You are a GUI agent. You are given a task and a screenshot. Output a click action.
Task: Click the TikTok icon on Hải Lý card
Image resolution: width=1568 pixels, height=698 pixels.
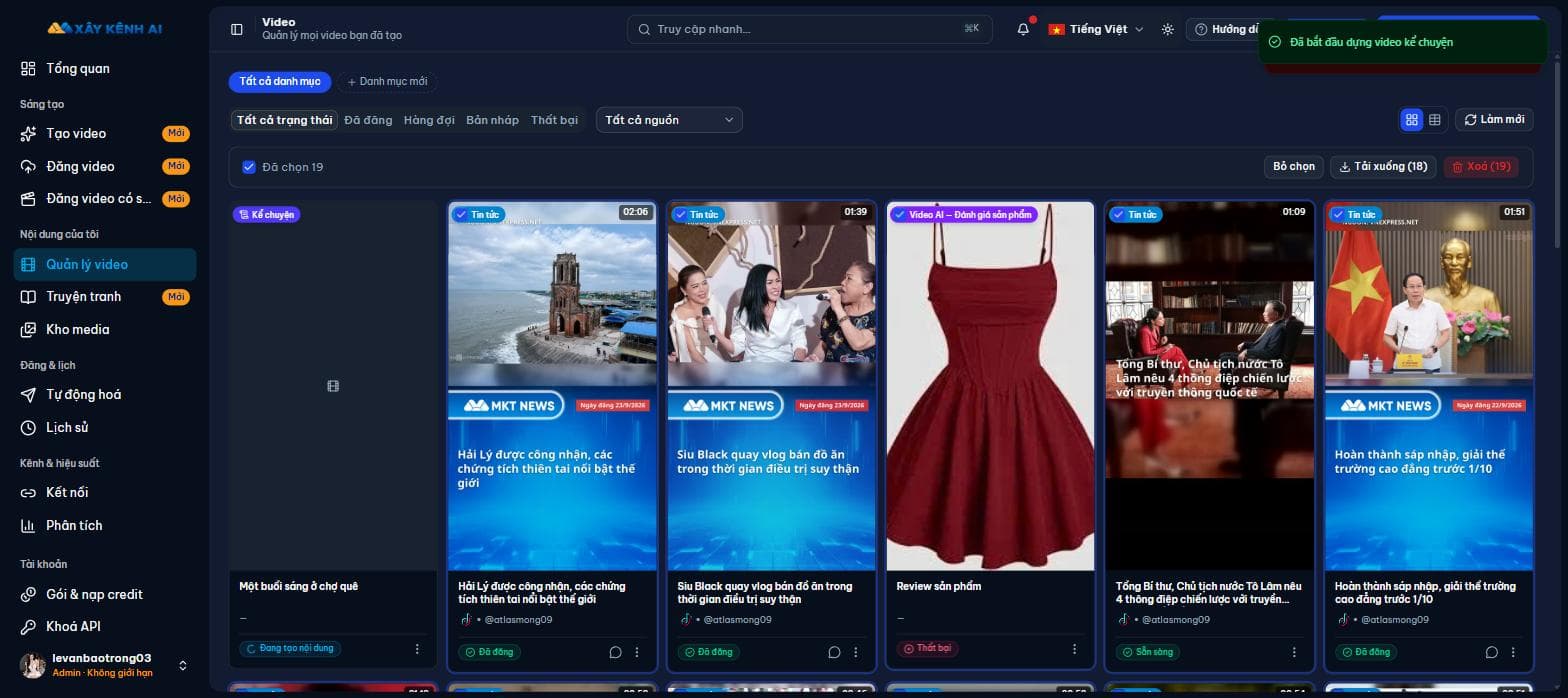pyautogui.click(x=465, y=619)
